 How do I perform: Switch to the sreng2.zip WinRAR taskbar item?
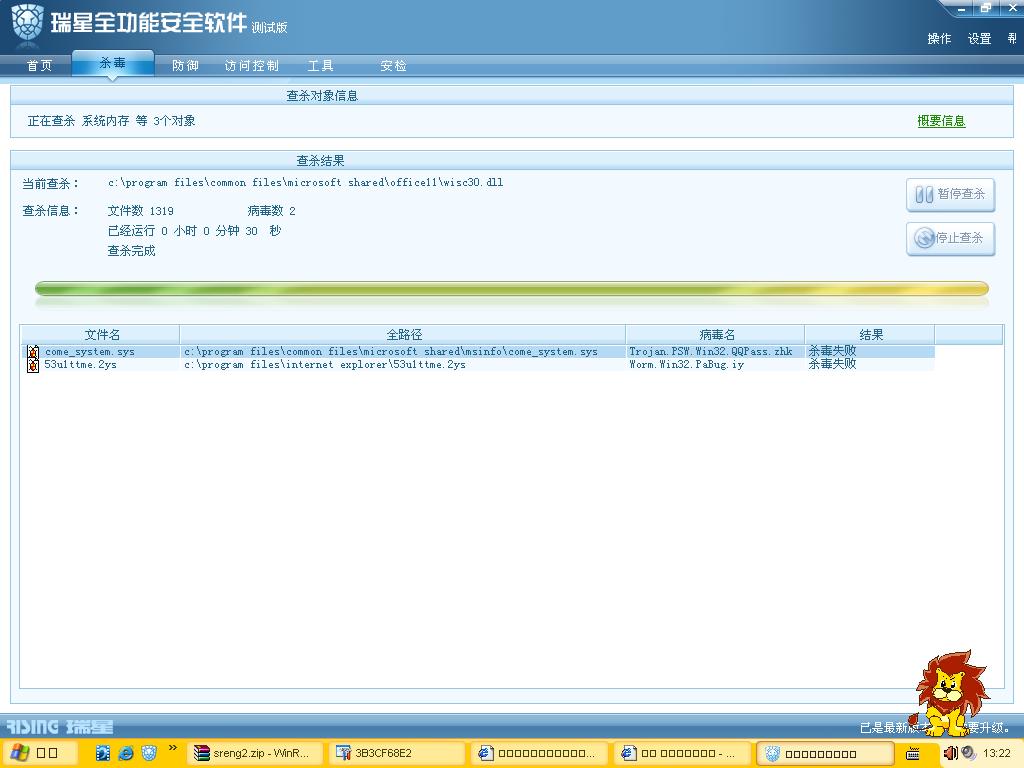(255, 753)
